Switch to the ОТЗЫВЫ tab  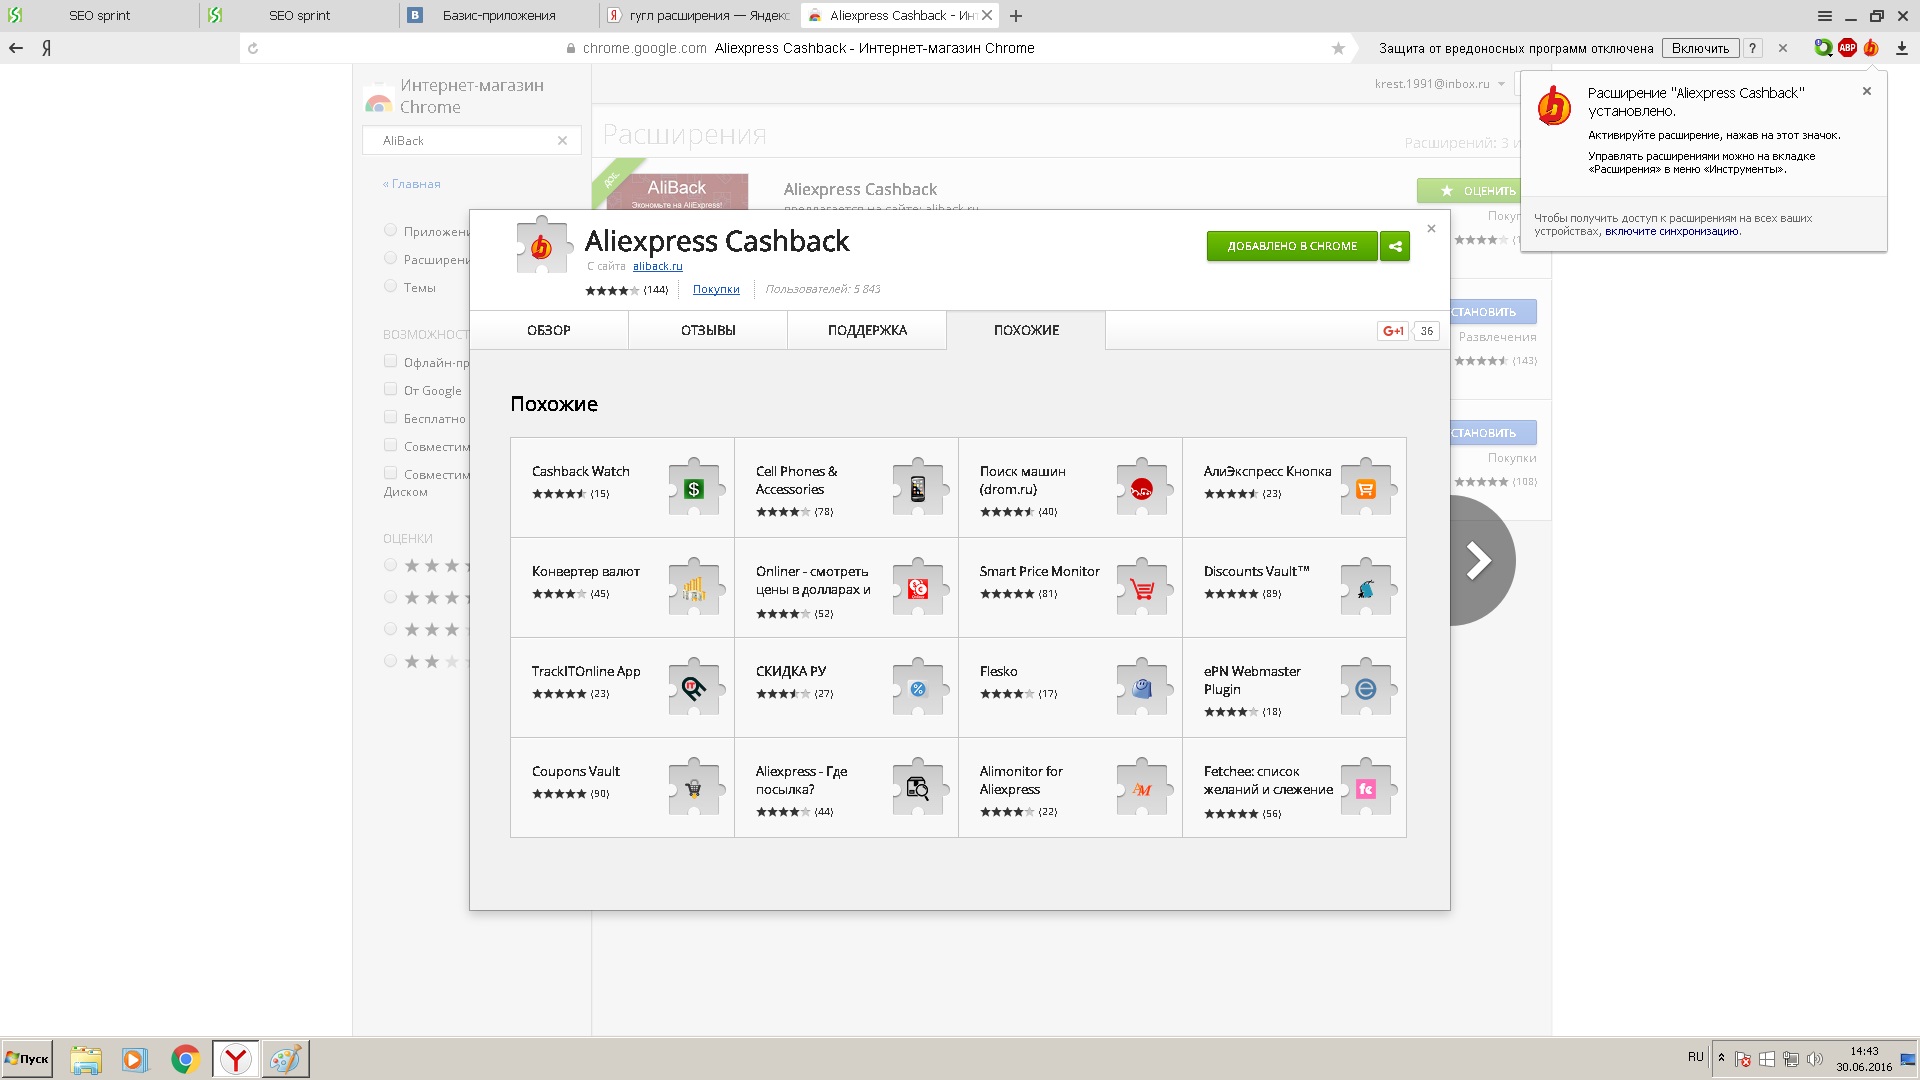point(708,331)
